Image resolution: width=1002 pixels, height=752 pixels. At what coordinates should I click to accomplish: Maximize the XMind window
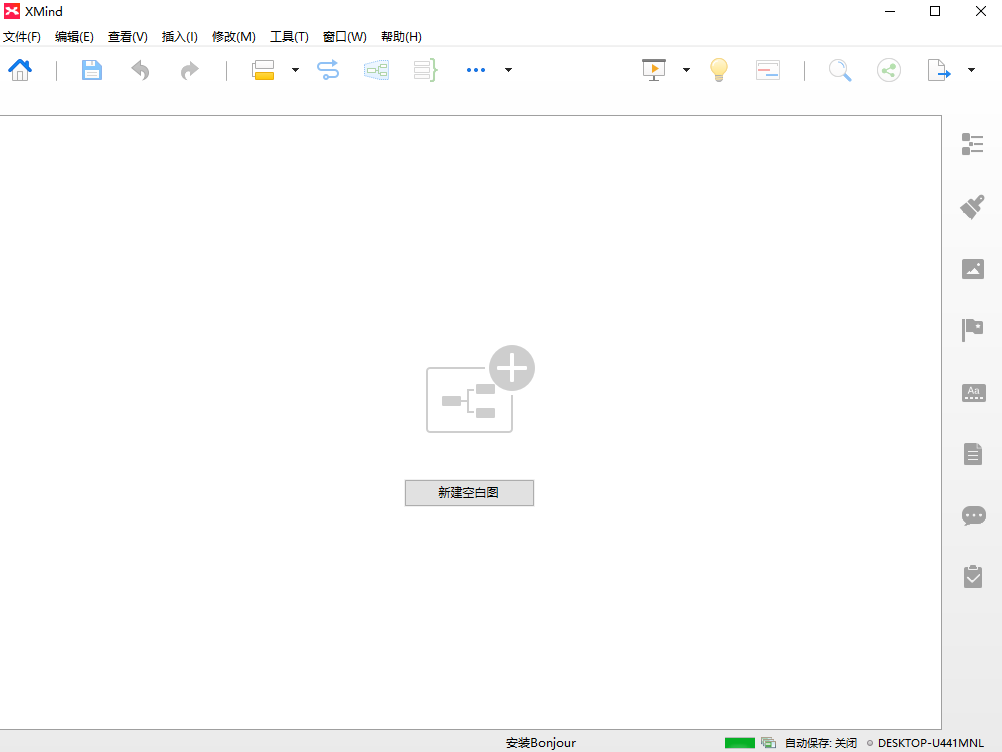(x=934, y=12)
